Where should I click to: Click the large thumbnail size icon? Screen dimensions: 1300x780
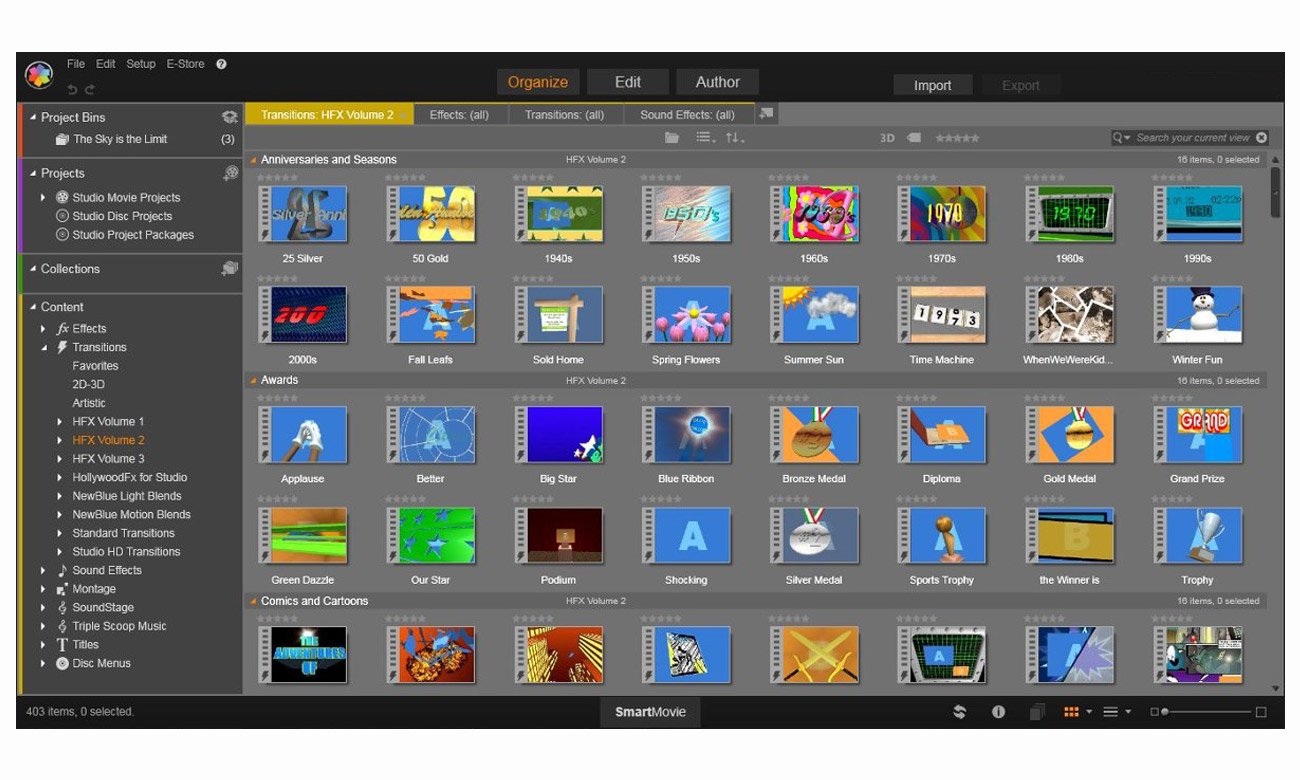pyautogui.click(x=1261, y=712)
